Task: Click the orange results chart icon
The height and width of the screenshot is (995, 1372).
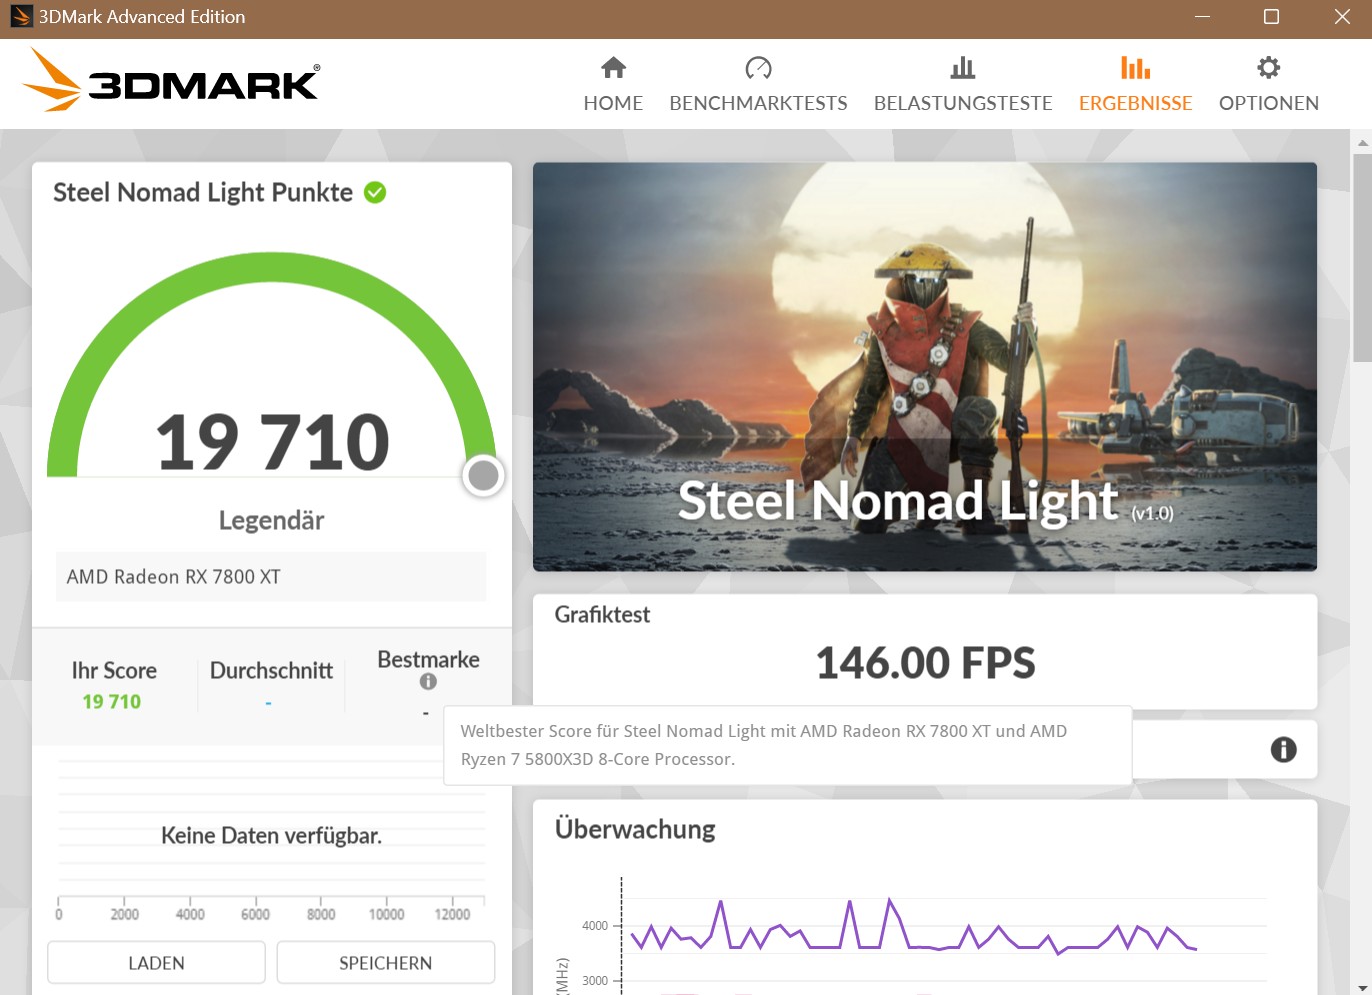Action: [1135, 67]
